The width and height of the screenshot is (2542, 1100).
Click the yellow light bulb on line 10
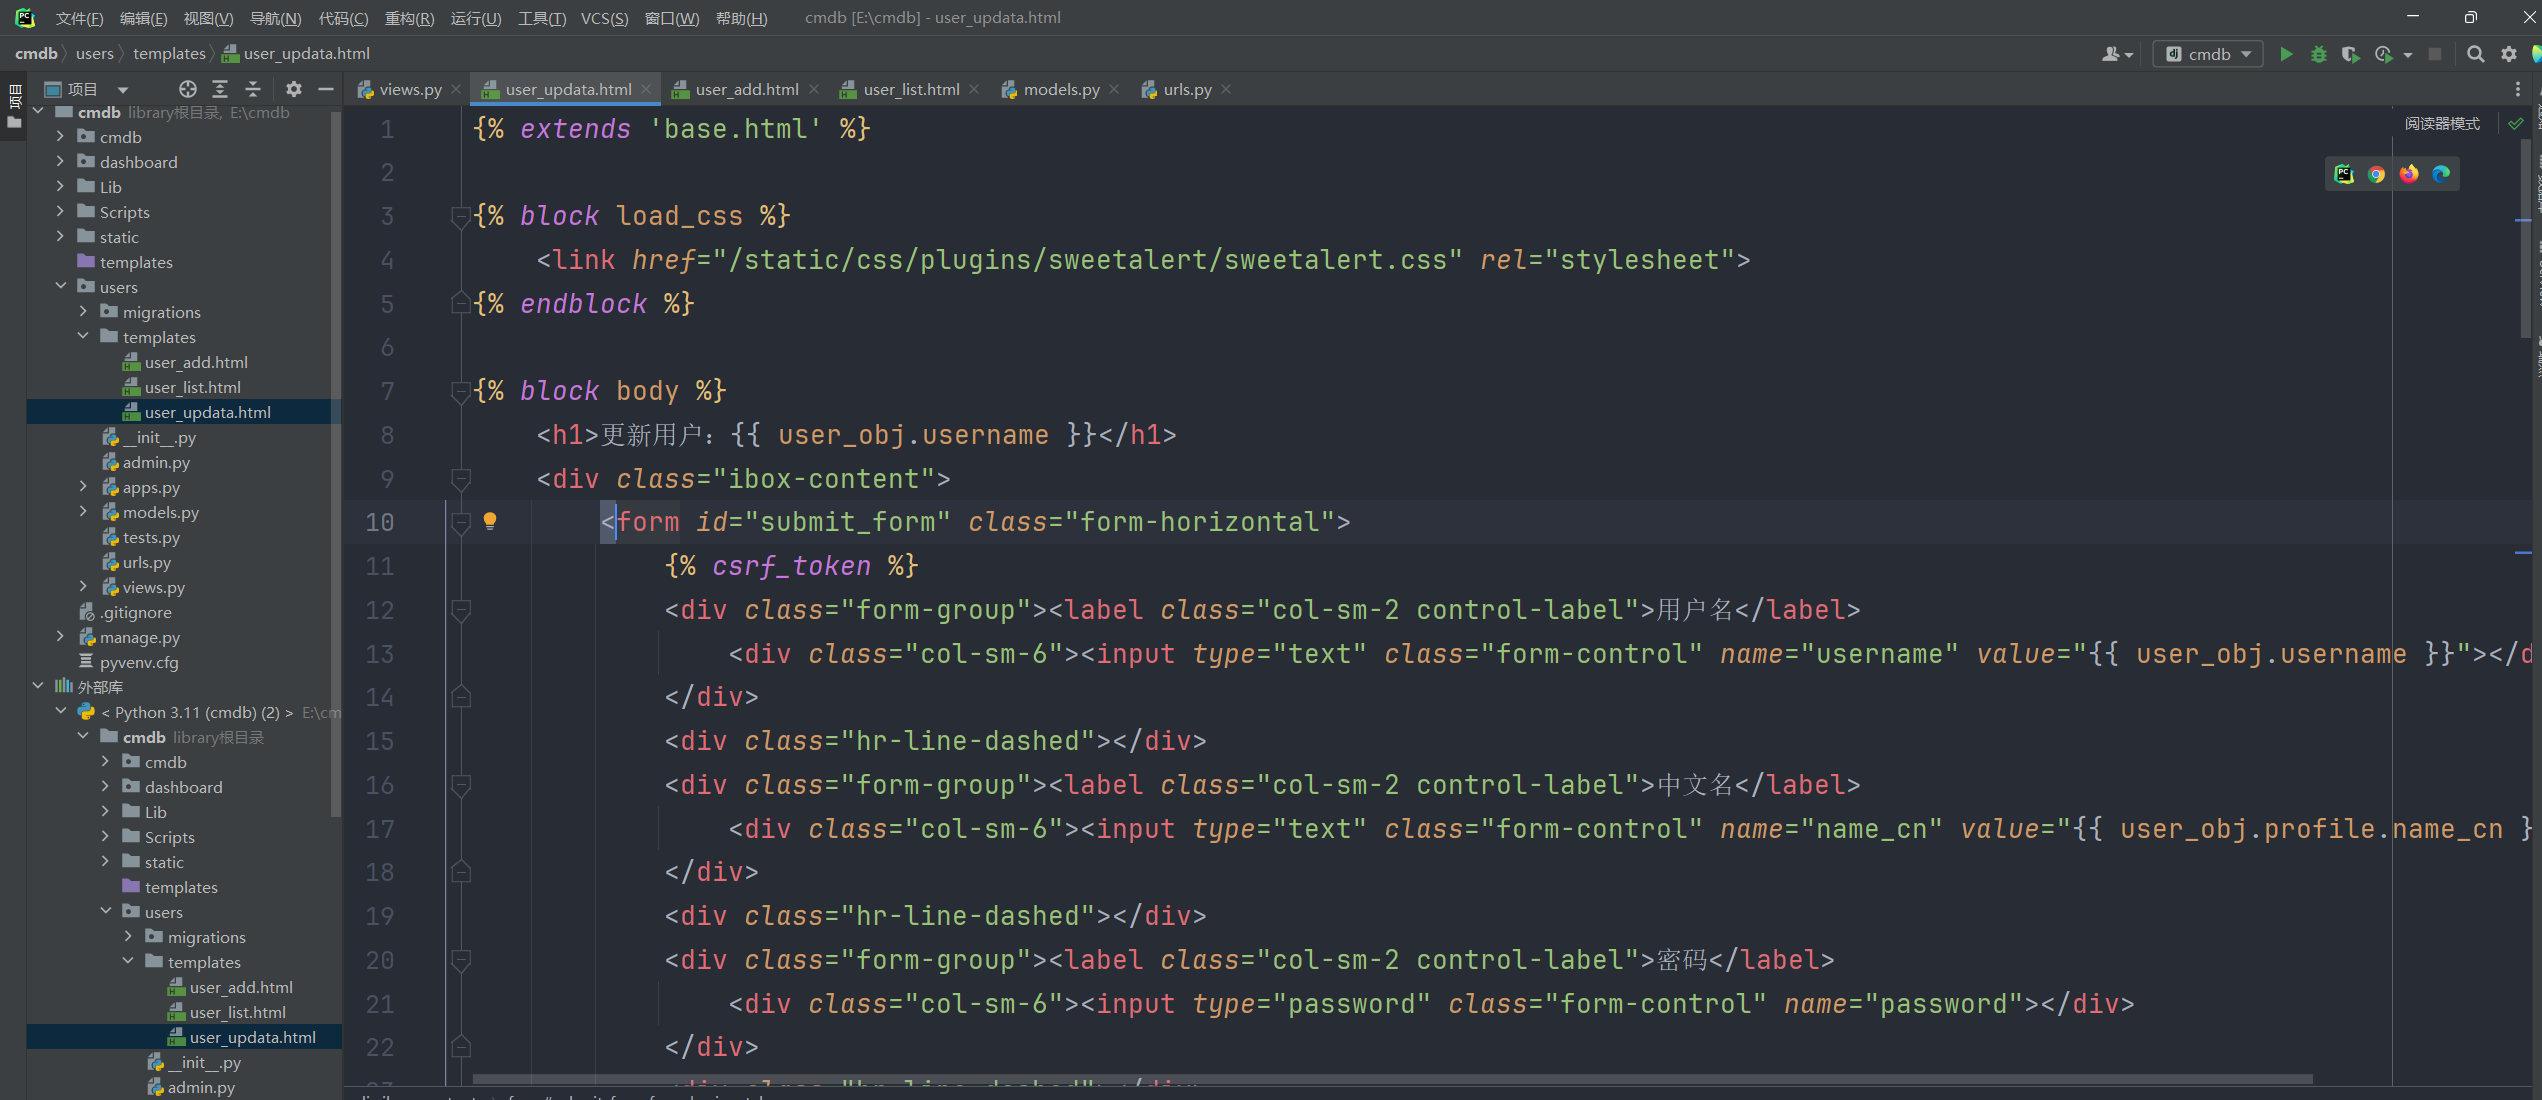pos(490,521)
